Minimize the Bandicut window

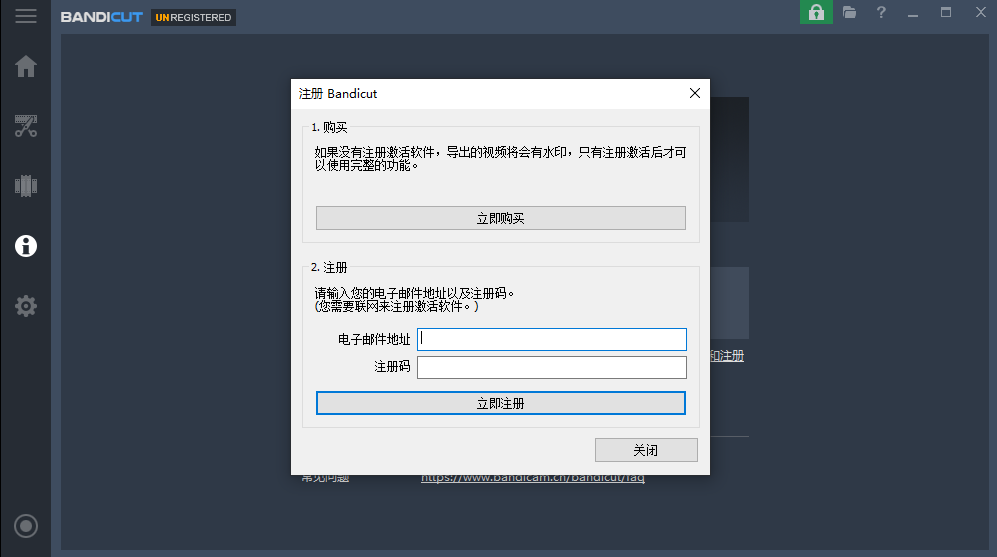click(913, 13)
